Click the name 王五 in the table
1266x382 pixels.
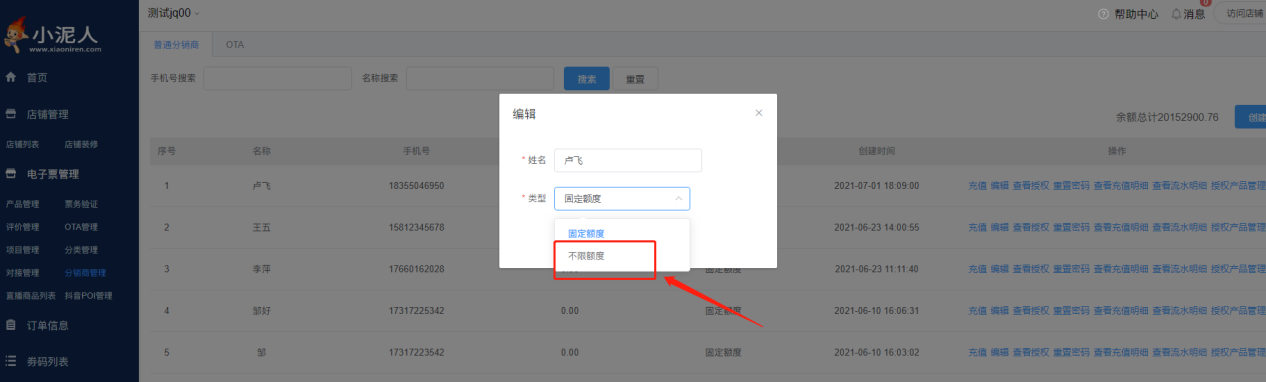[261, 227]
